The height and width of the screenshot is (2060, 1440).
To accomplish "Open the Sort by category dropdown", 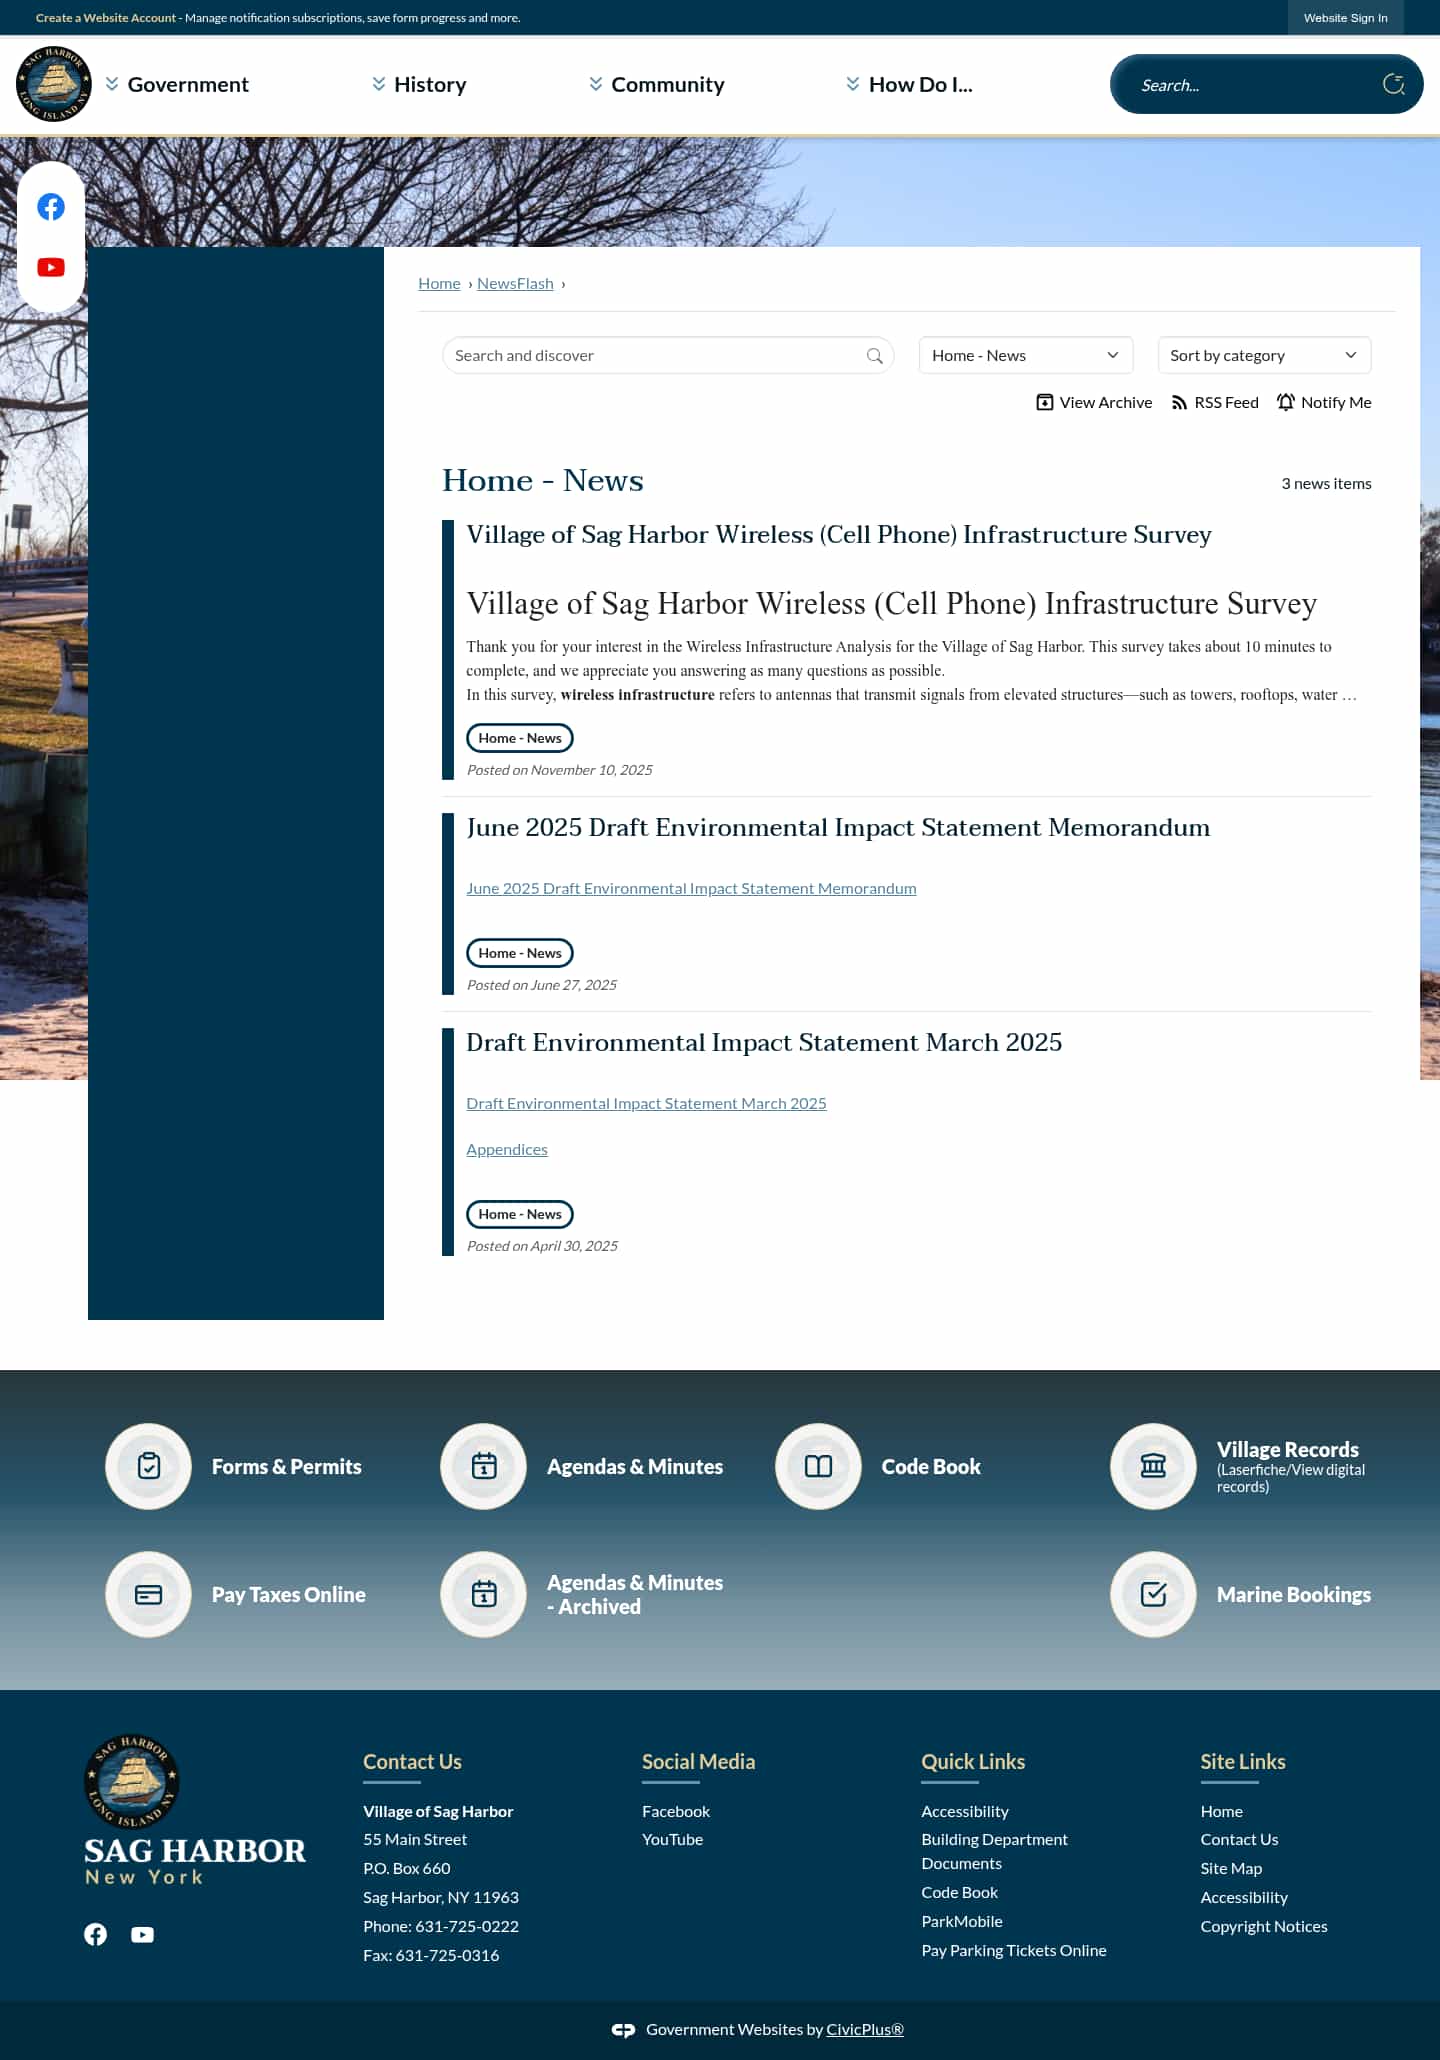I will [x=1264, y=355].
